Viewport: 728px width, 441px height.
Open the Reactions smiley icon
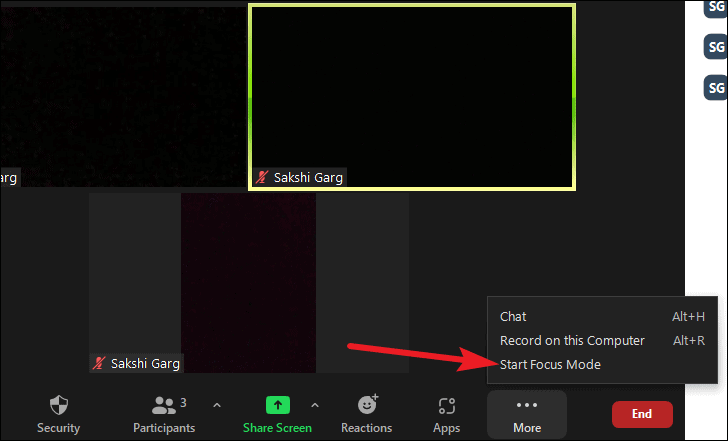coord(368,404)
